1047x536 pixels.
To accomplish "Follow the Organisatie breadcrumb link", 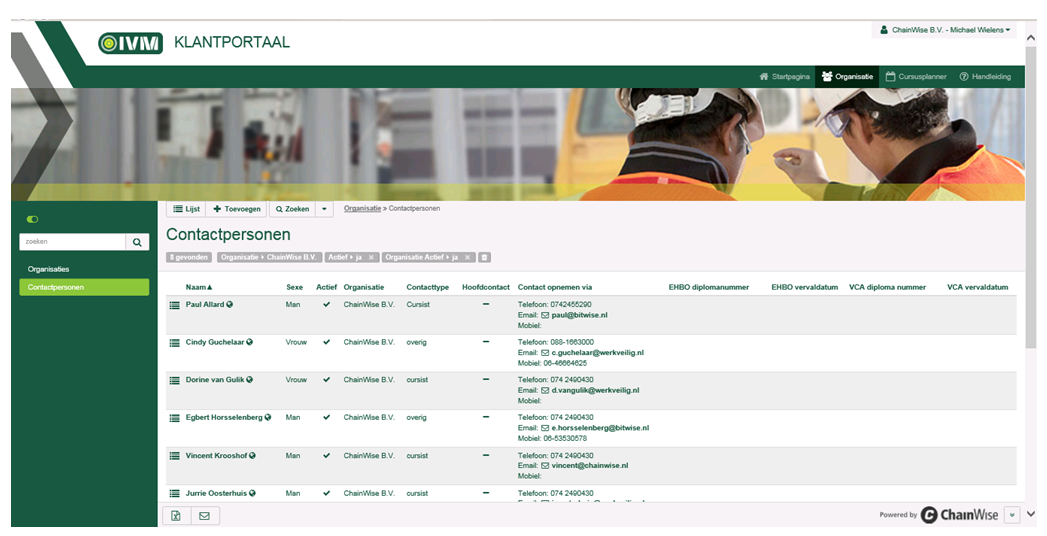I will [x=362, y=208].
